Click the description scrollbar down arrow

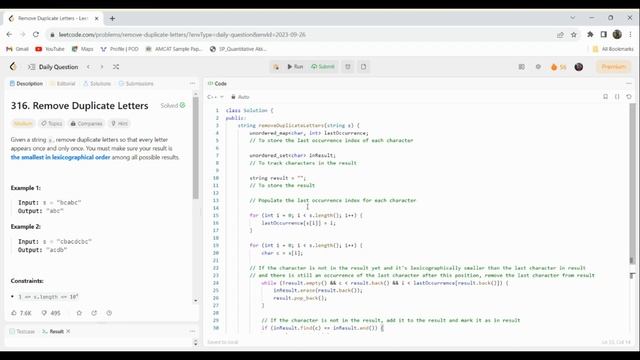196,301
